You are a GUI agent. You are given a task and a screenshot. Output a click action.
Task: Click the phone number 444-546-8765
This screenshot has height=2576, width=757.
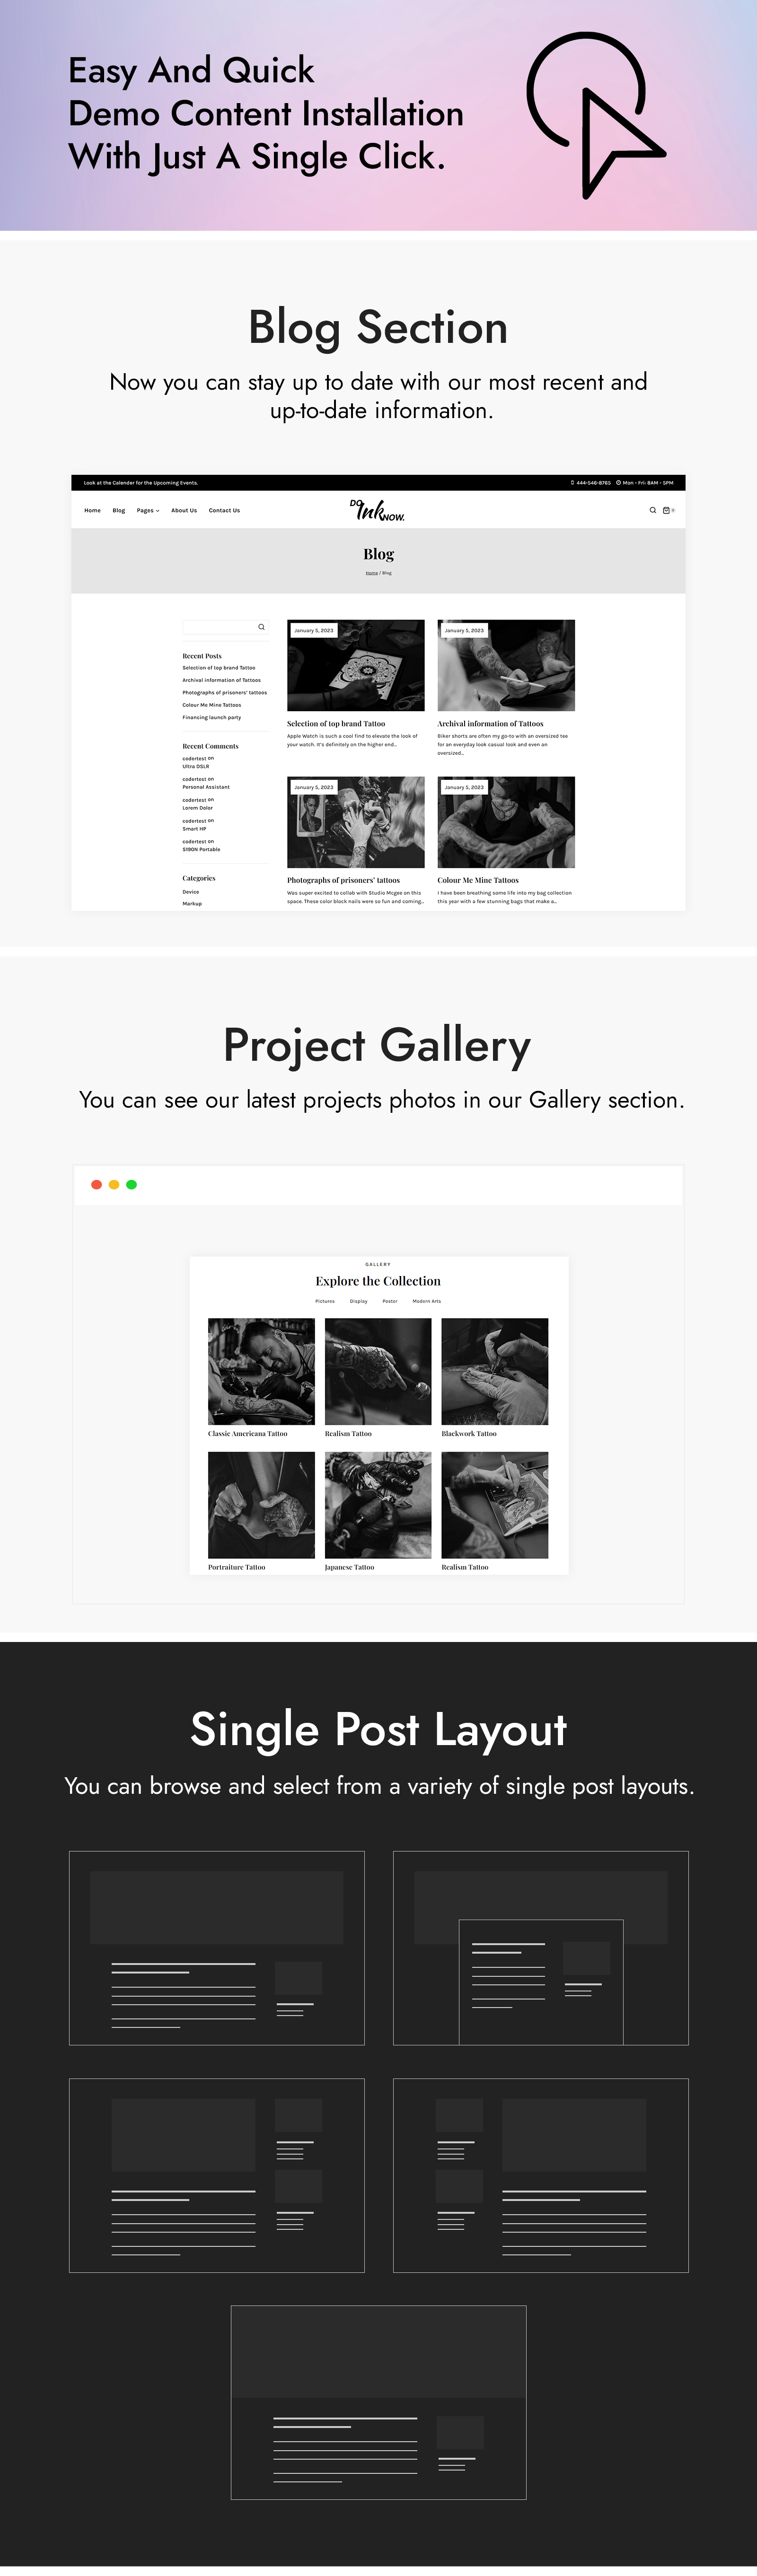(592, 483)
